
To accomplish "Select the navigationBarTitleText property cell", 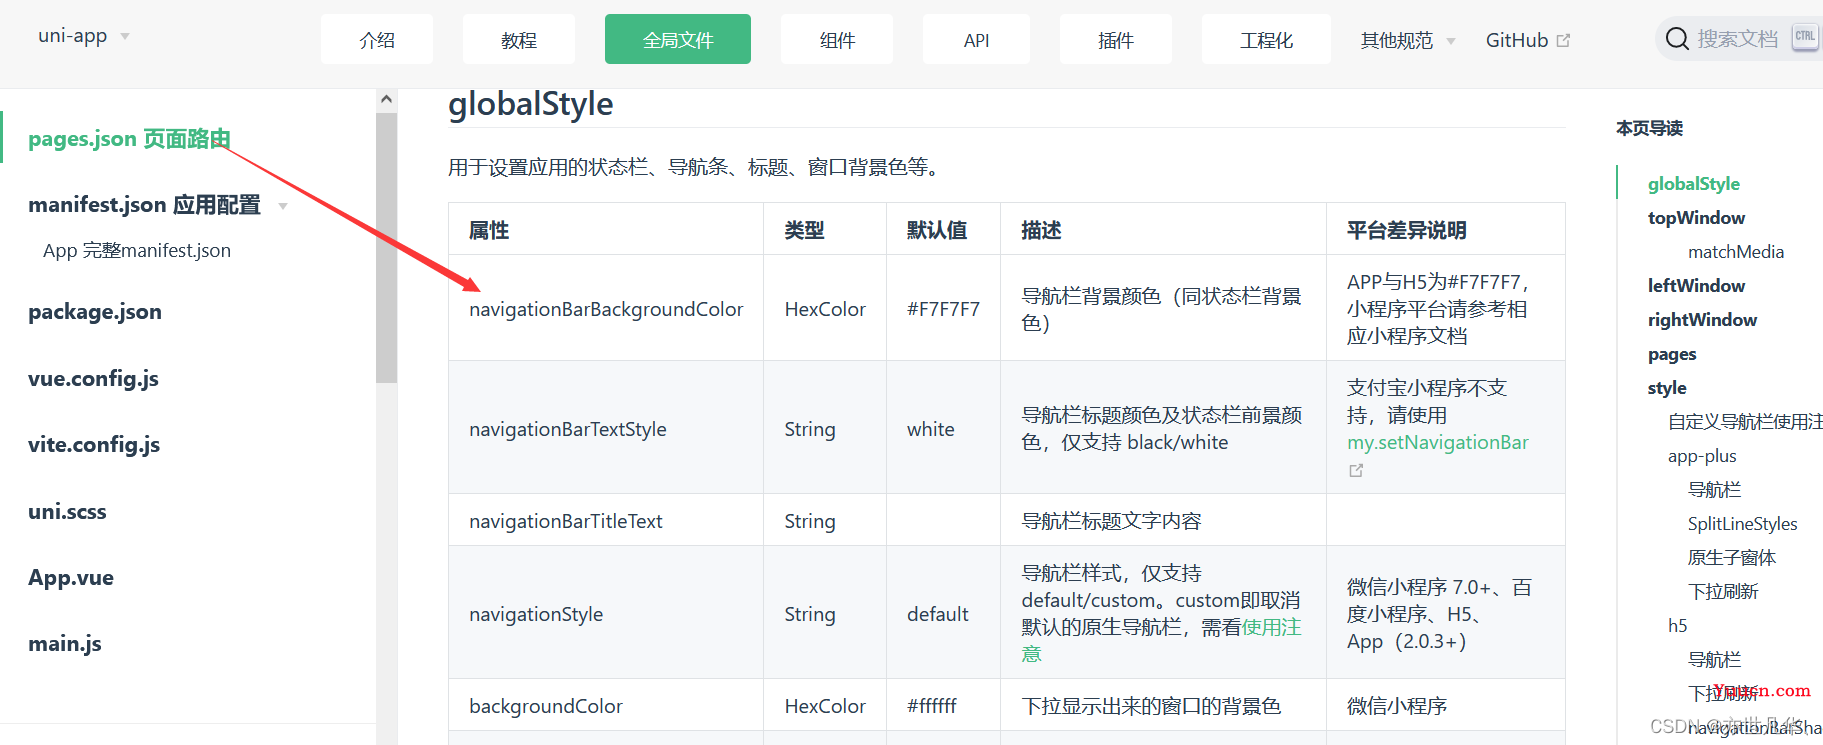I will [x=606, y=520].
